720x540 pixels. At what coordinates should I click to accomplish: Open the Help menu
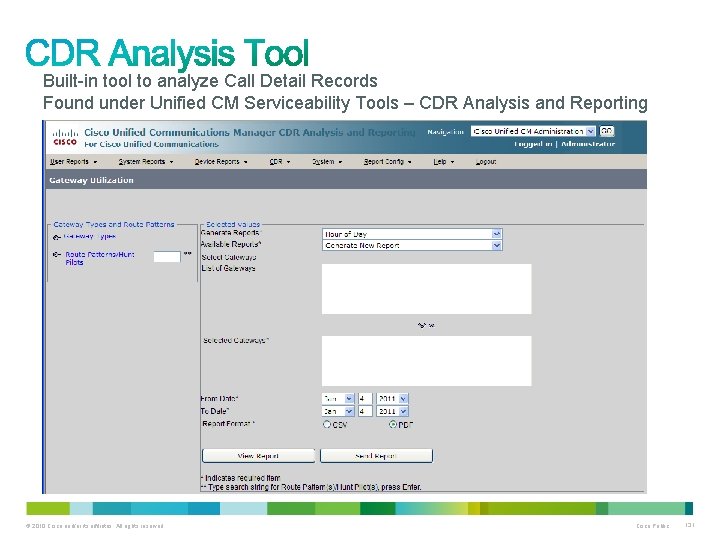(x=444, y=162)
